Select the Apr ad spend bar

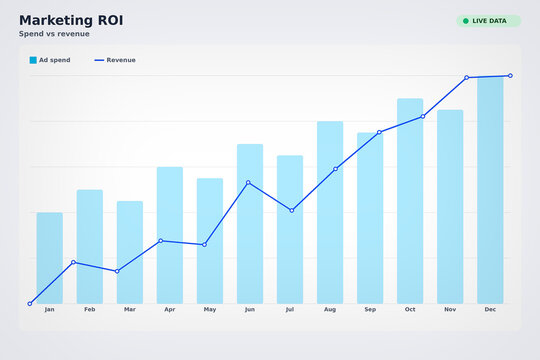point(170,235)
